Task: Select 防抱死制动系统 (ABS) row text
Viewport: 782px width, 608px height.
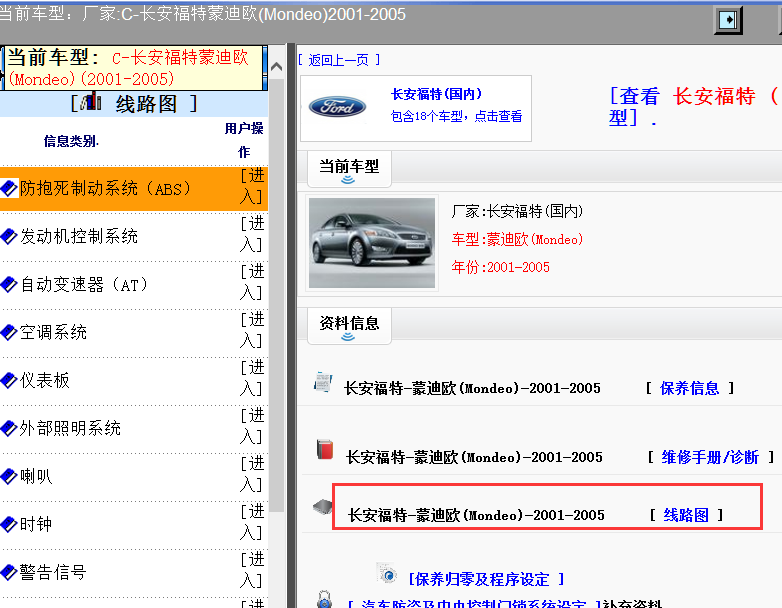Action: (x=105, y=189)
